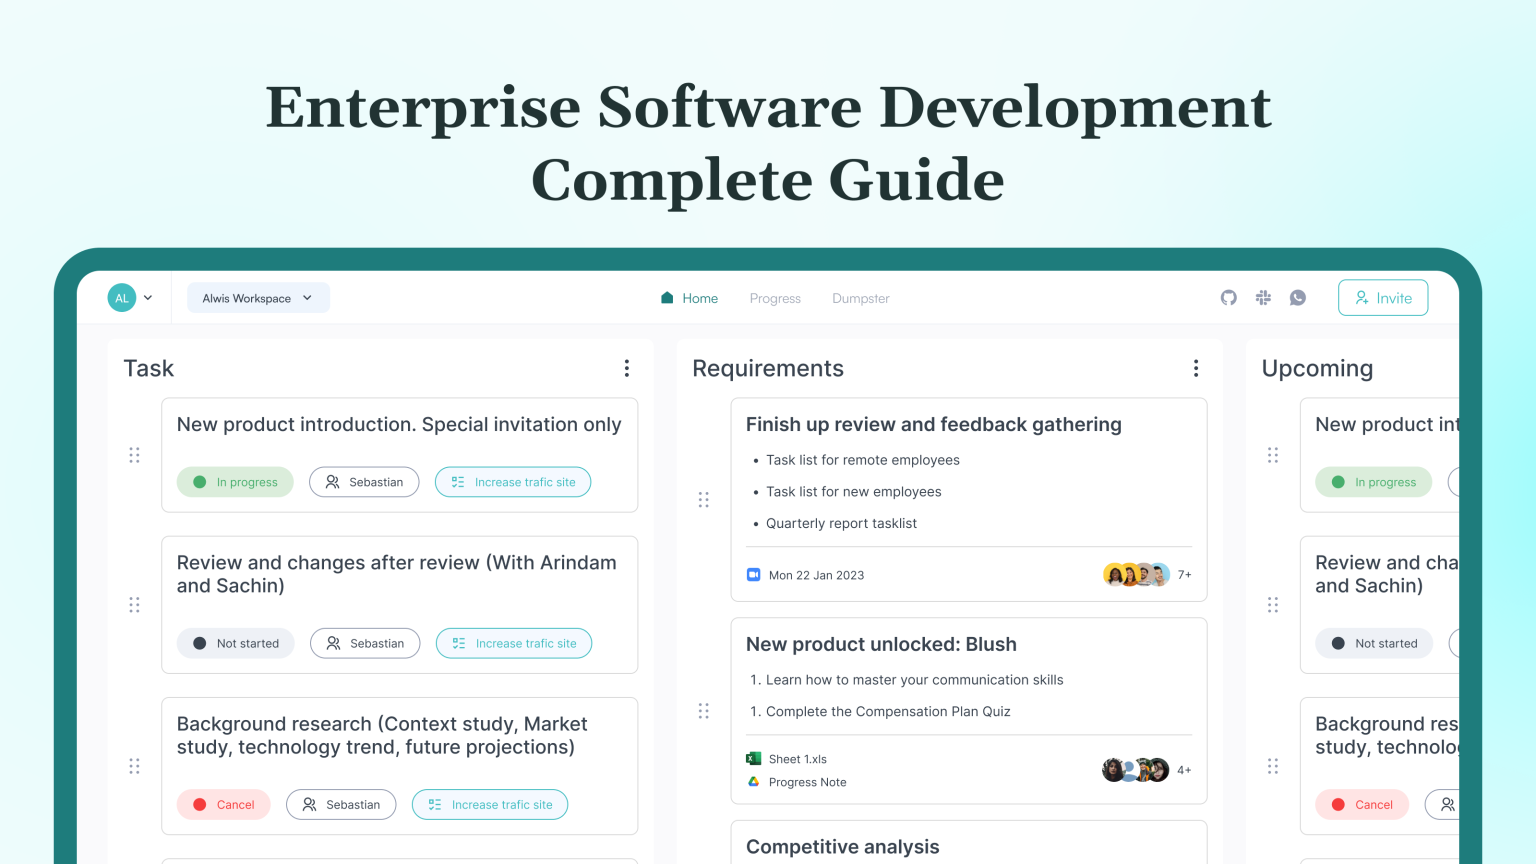Click the Requirements column heading
This screenshot has width=1536, height=864.
tap(768, 369)
